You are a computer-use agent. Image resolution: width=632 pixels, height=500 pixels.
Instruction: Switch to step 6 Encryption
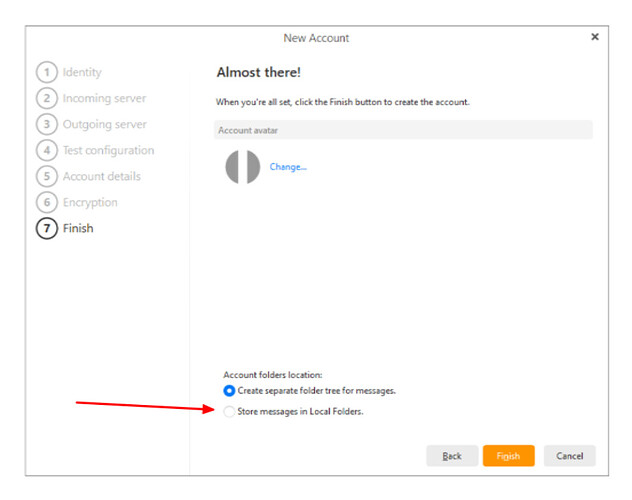click(77, 202)
